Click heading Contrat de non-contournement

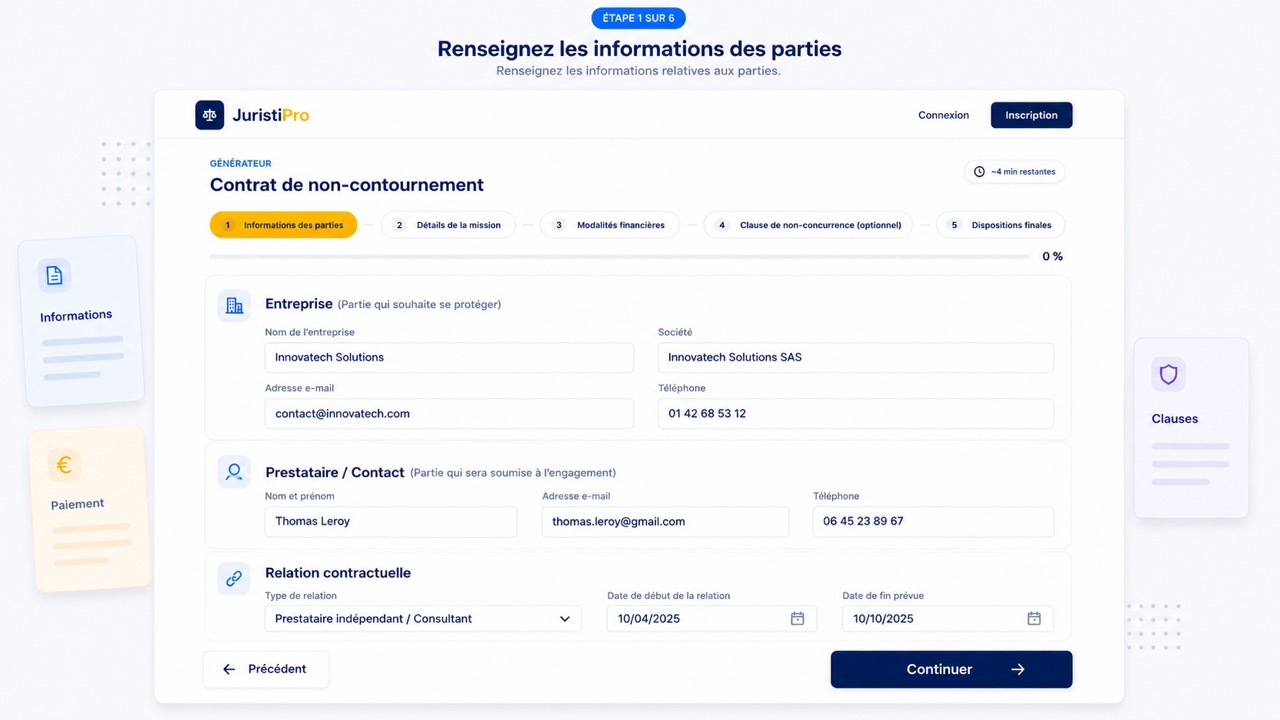[347, 185]
